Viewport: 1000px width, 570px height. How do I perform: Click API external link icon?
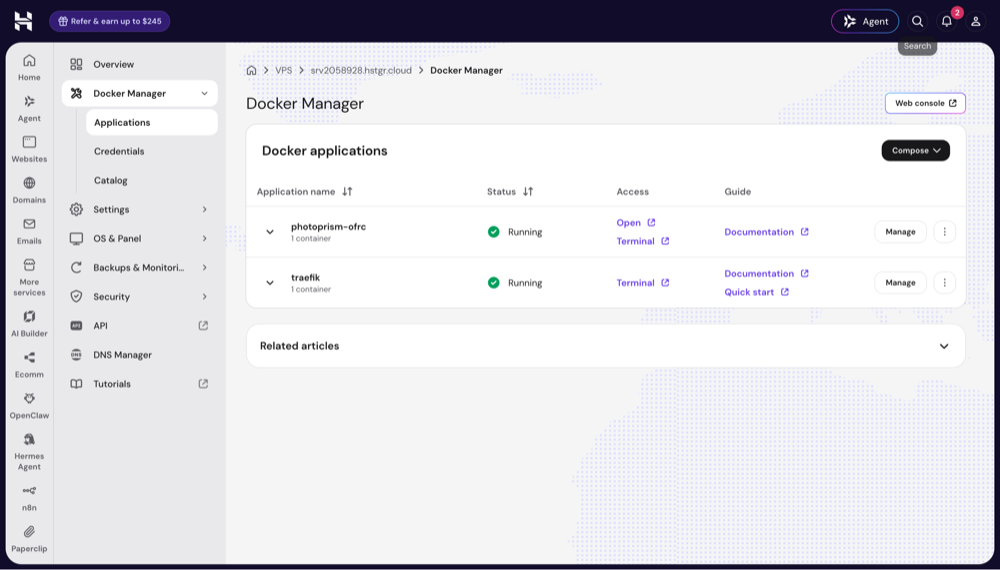(203, 325)
